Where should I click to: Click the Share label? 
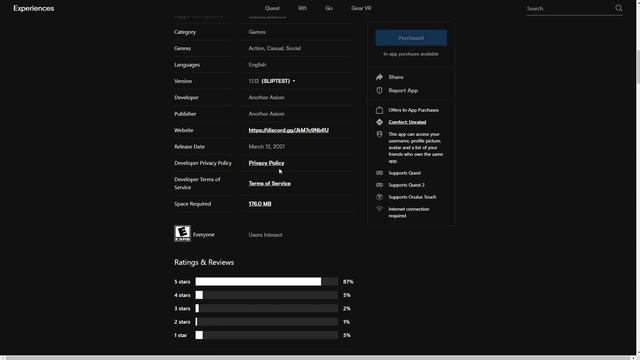(396, 77)
